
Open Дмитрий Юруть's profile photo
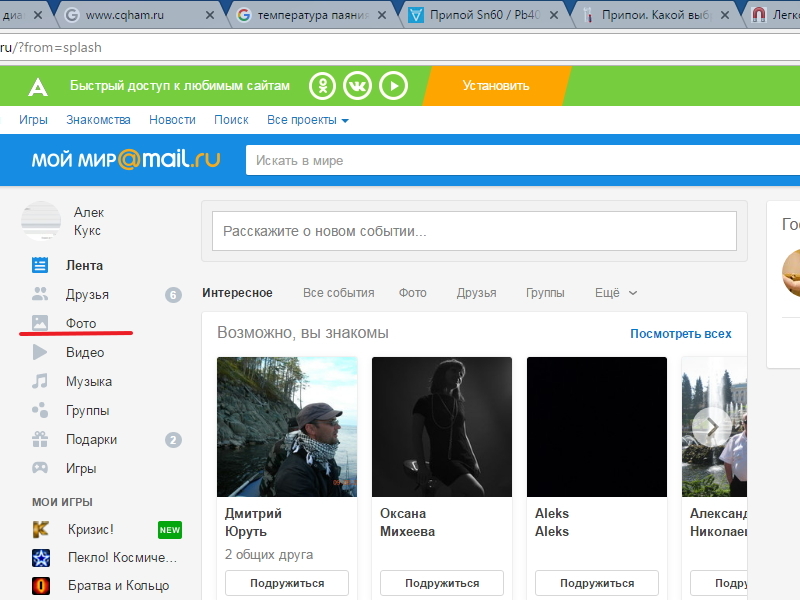(x=287, y=427)
